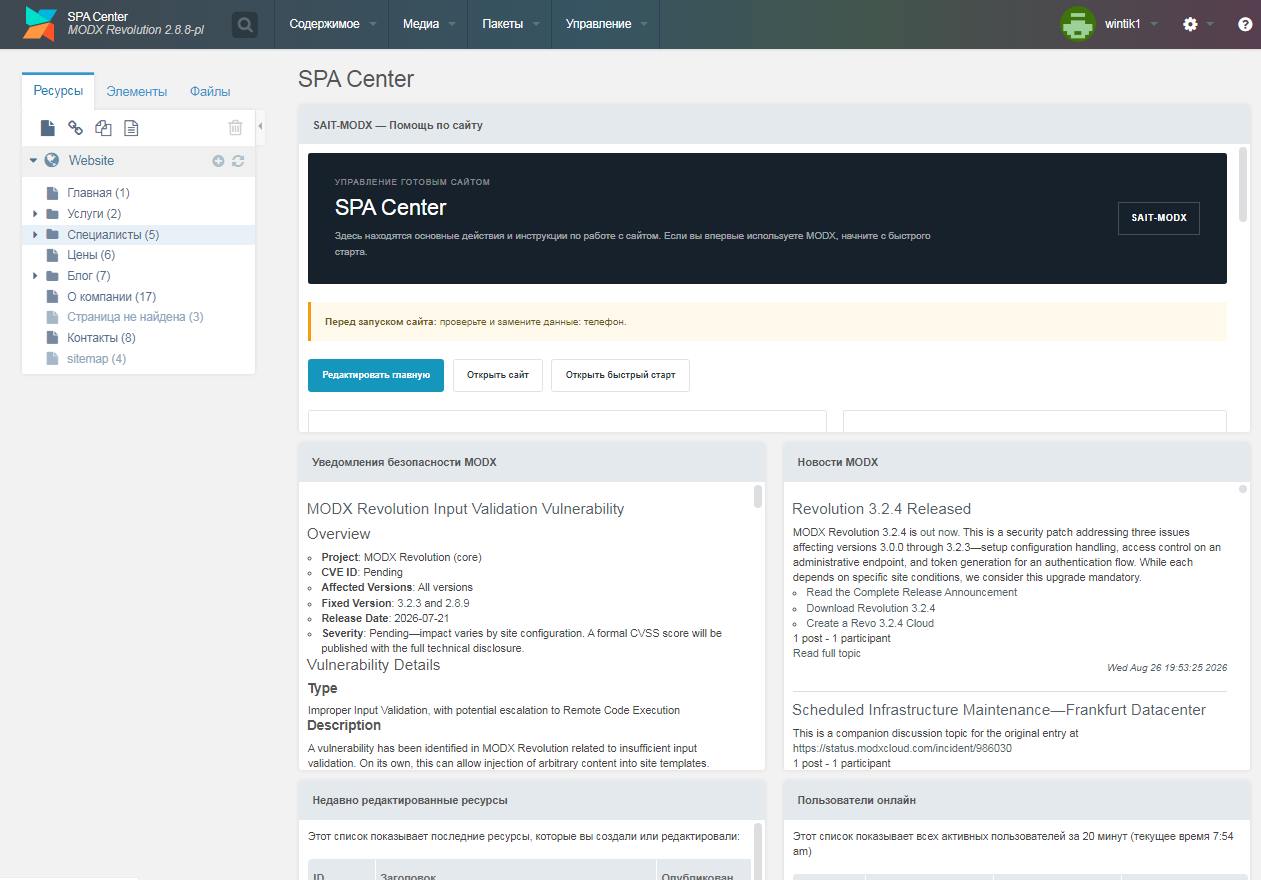Select the Контакты (8) resource

[x=101, y=338]
